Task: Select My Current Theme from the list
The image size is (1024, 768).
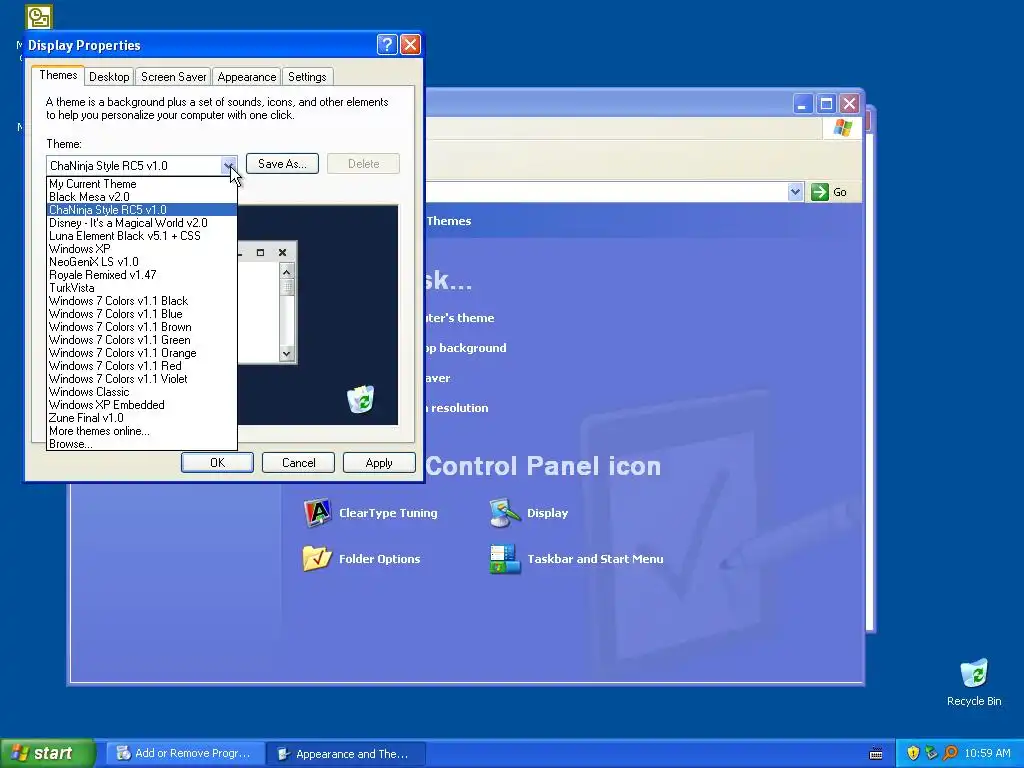Action: tap(142, 184)
